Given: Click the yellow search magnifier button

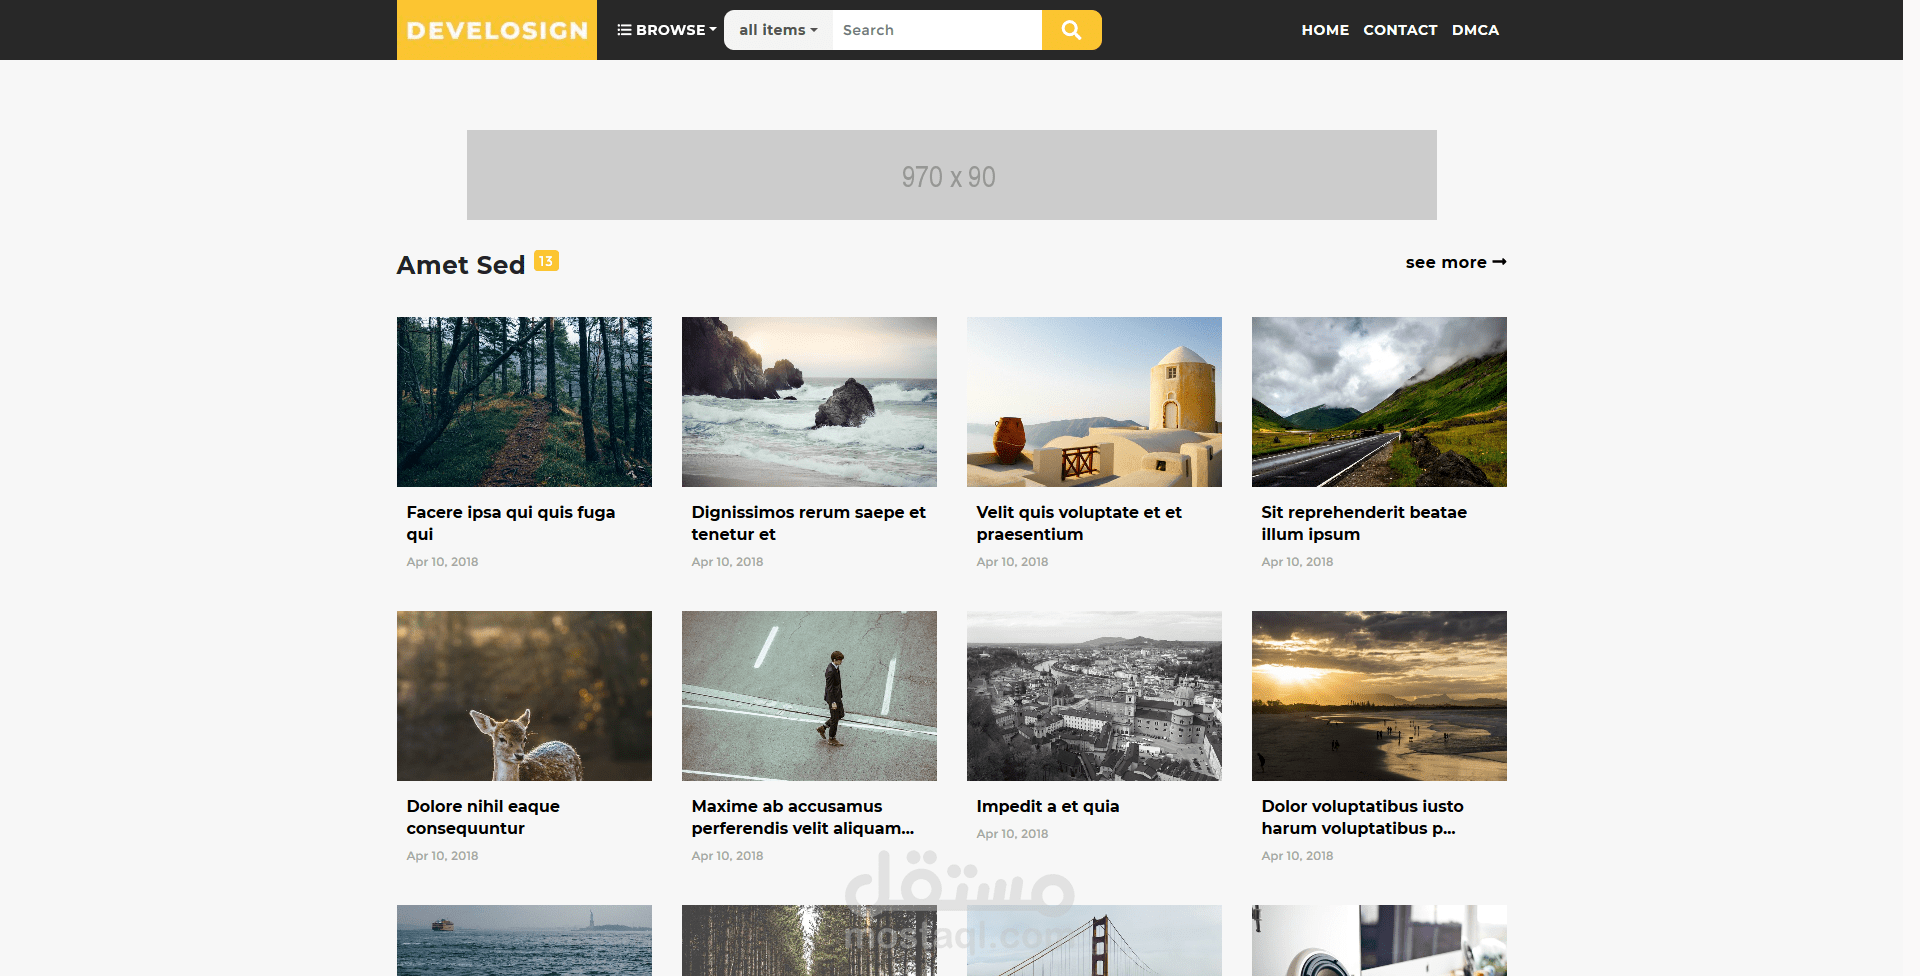Looking at the screenshot, I should [1071, 30].
